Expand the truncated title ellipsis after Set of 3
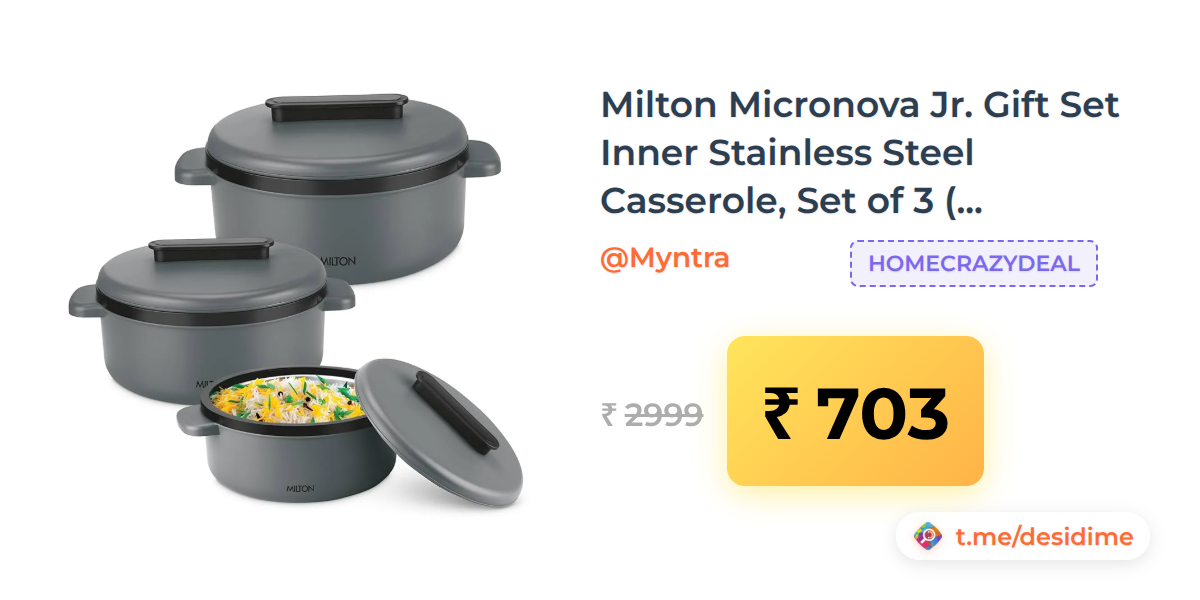Screen dimensions: 1200x600 point(964,202)
